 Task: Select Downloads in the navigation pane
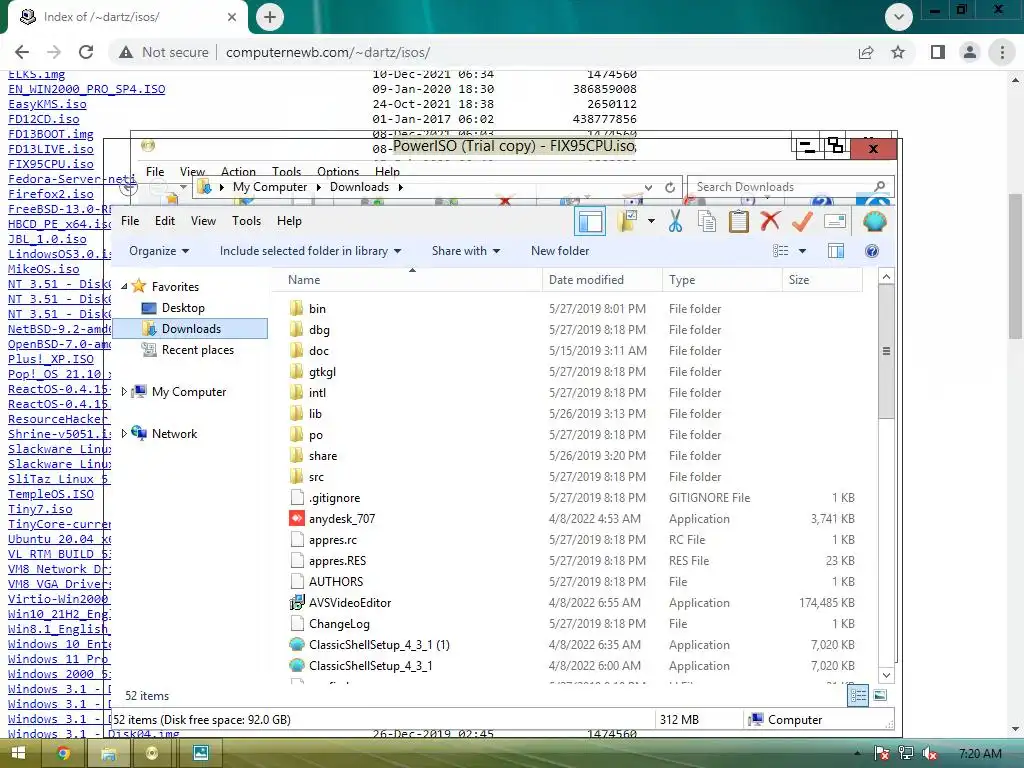click(x=191, y=328)
